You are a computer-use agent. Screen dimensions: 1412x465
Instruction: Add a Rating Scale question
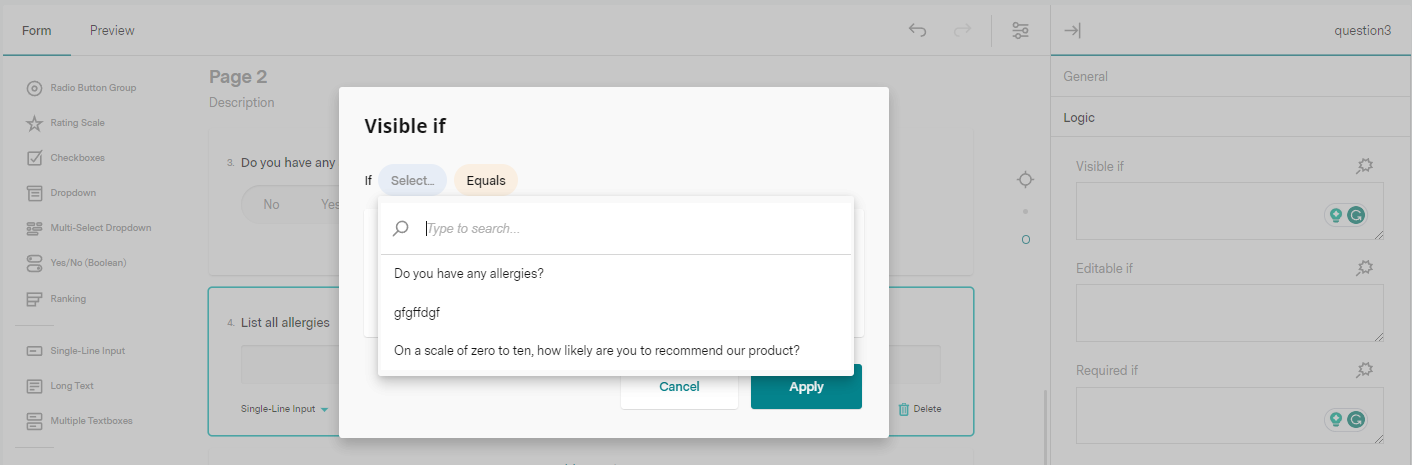click(x=77, y=123)
